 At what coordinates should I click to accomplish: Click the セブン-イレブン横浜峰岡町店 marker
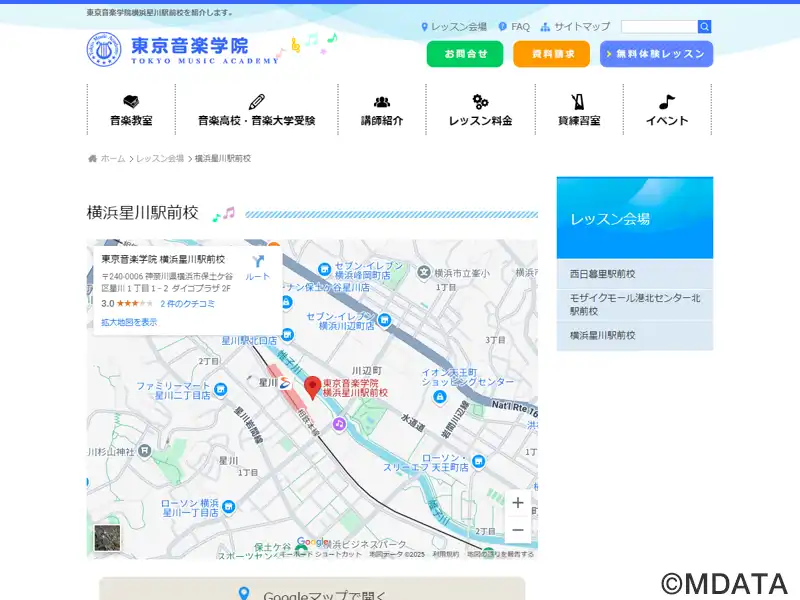coord(324,269)
